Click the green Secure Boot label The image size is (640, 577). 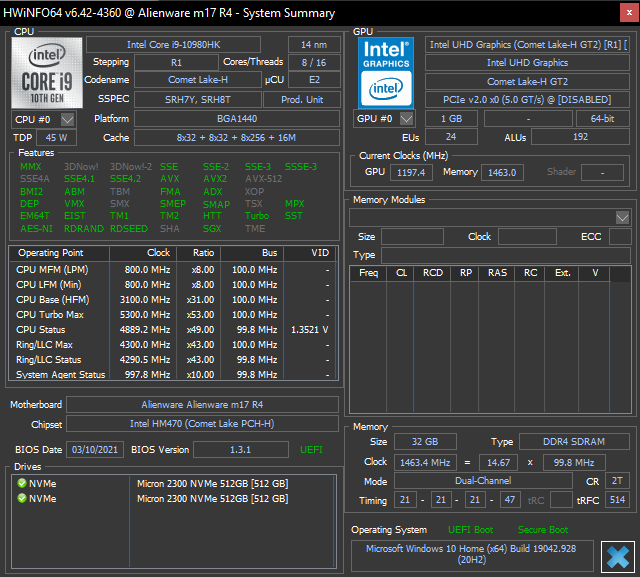542,530
